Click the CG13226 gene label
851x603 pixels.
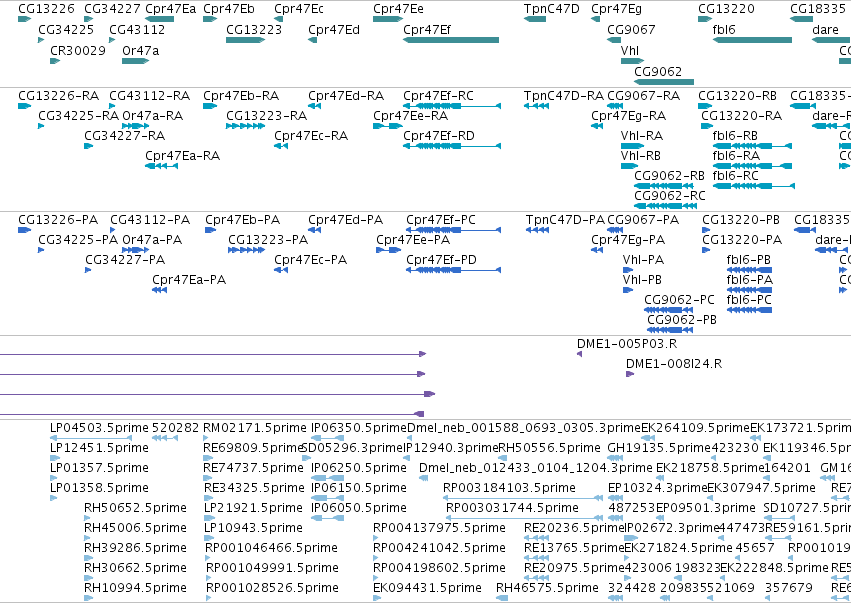(x=46, y=9)
